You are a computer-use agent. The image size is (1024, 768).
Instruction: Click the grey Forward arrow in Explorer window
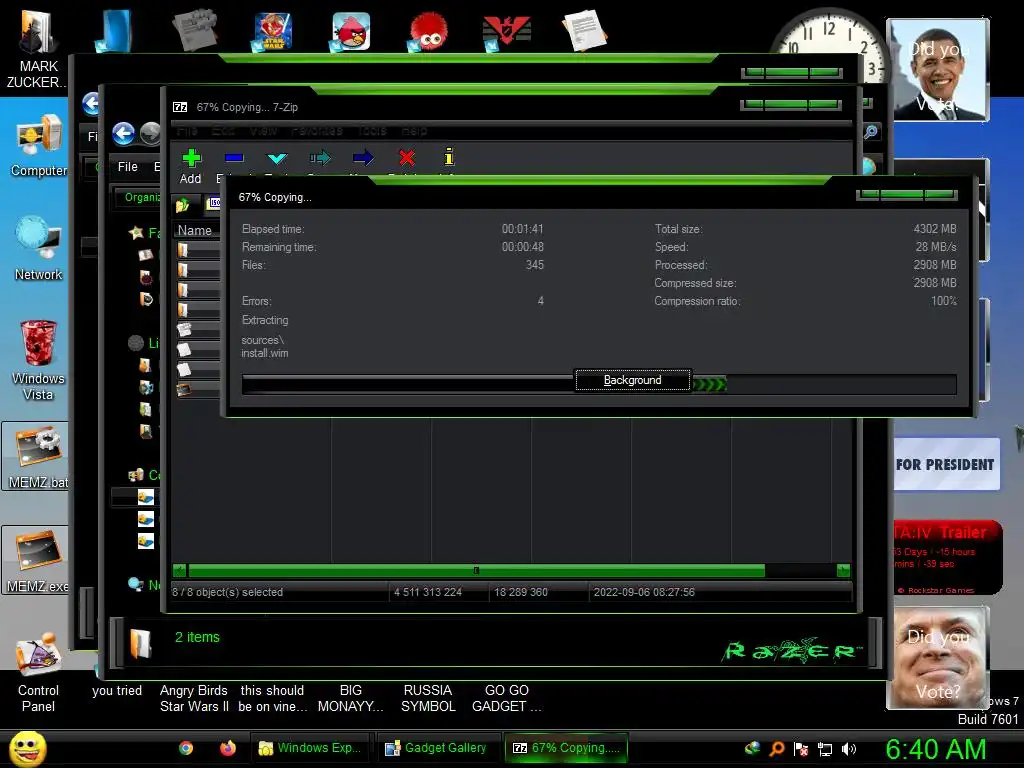[x=150, y=134]
